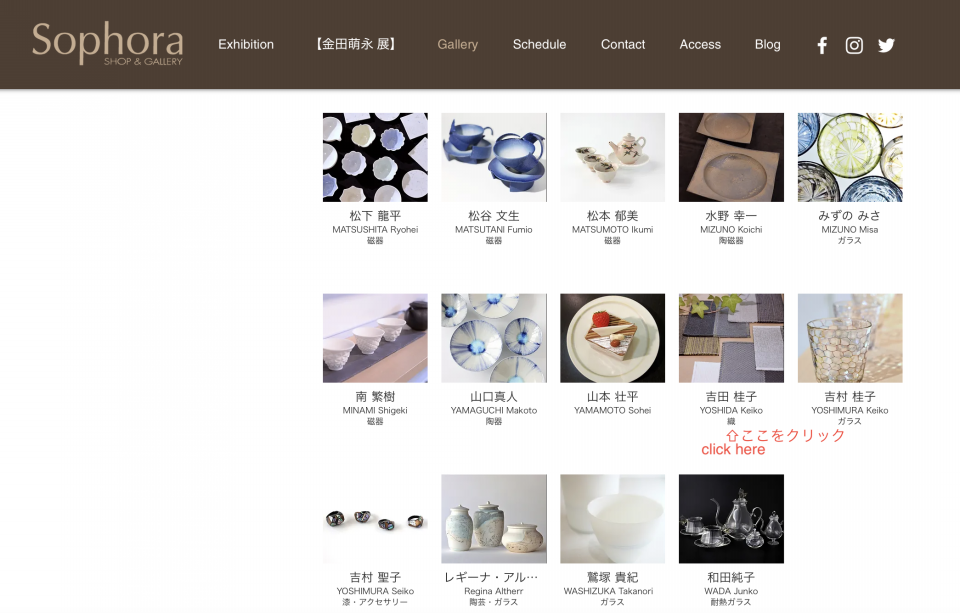Open MATSUSHITA Ryohei's porcelain thumbnail
This screenshot has height=613, width=960.
point(375,157)
